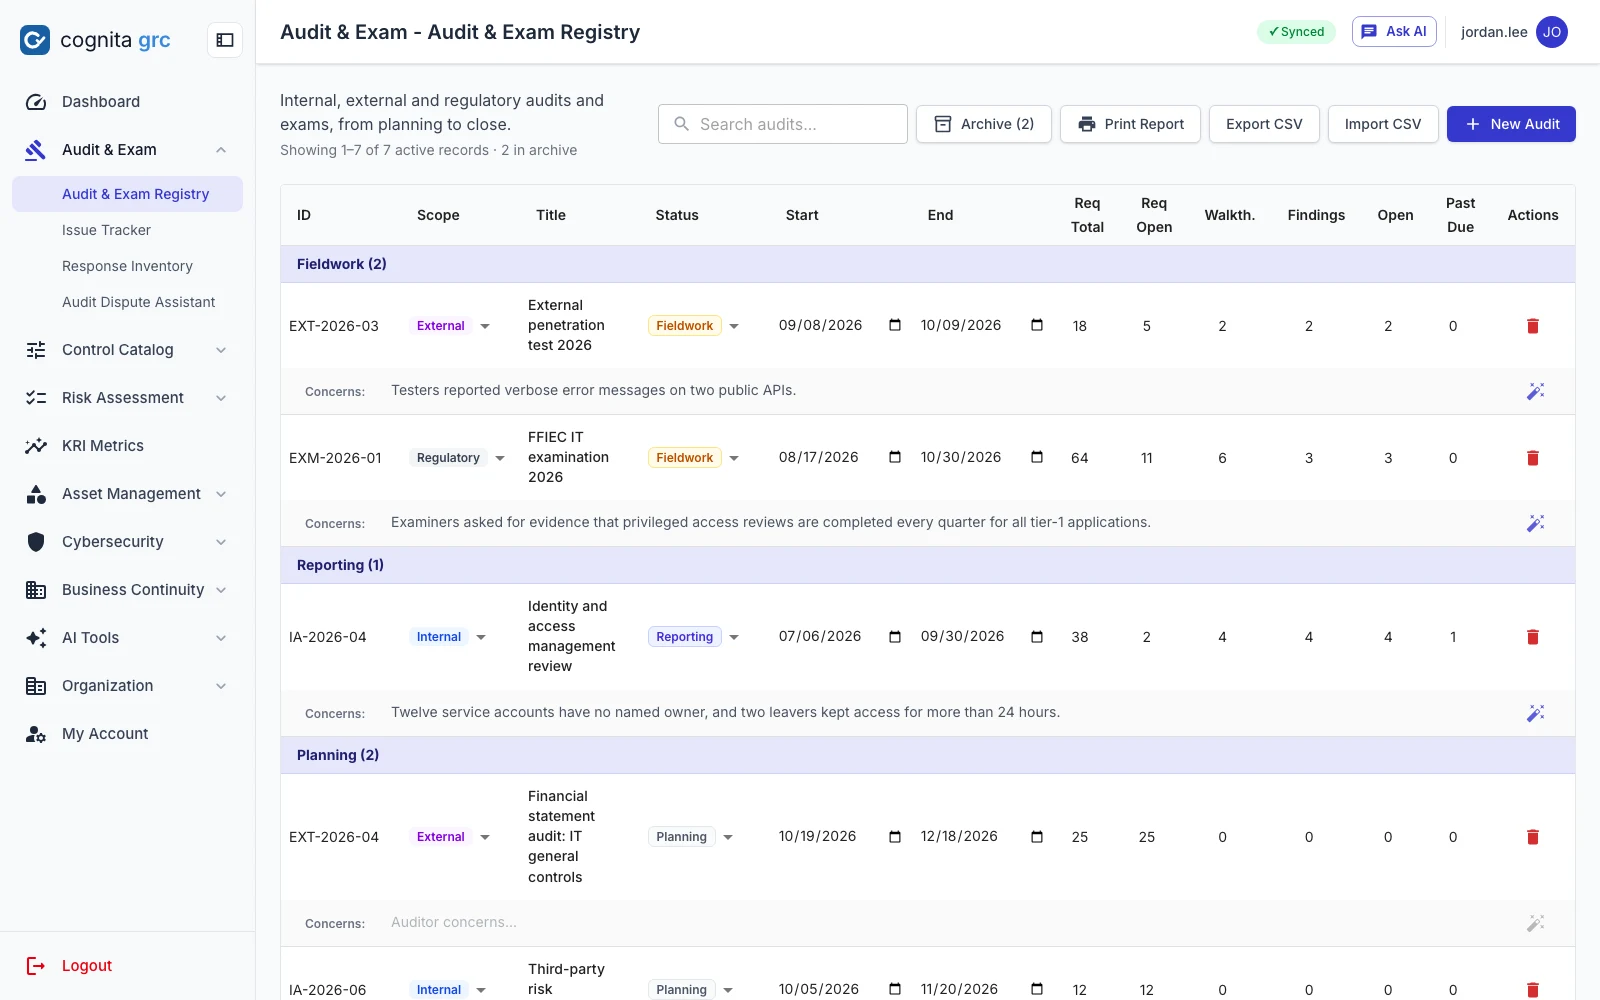Delete the EXT-2026-04 audit record
The image size is (1600, 1000).
click(1532, 837)
